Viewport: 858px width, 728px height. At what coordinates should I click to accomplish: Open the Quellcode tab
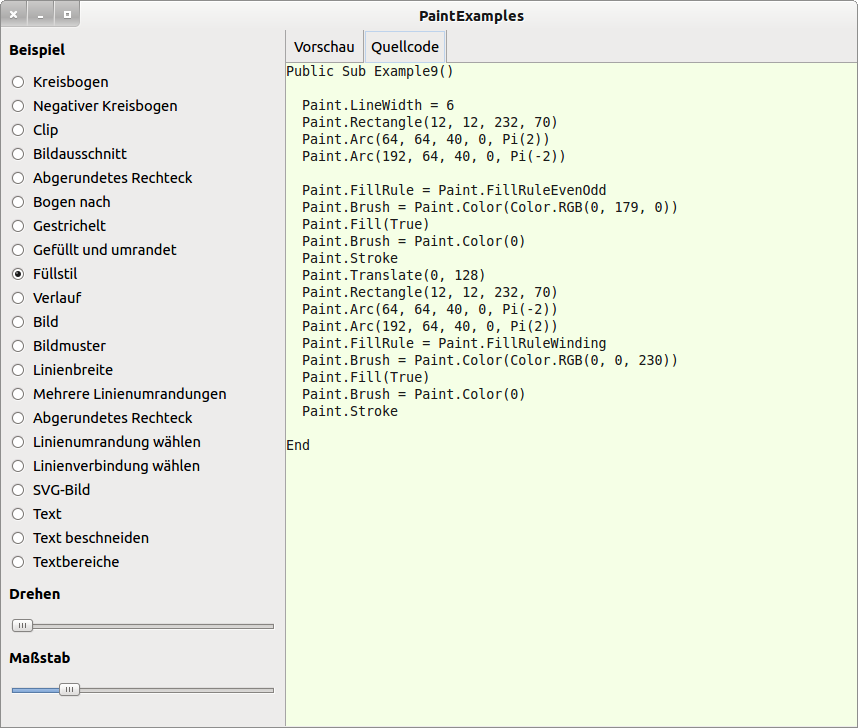(x=405, y=47)
